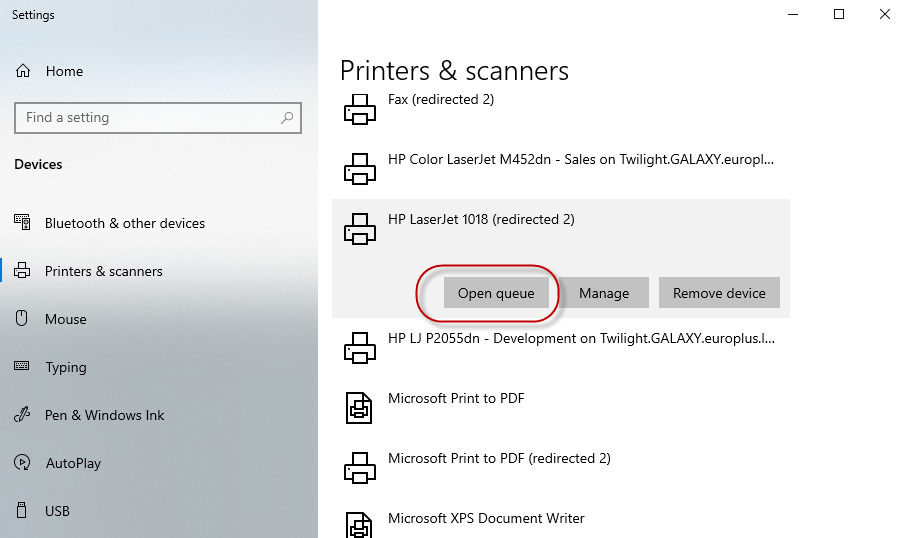Click the Fax (redirected 2) printer icon
903x538 pixels.
(360, 108)
